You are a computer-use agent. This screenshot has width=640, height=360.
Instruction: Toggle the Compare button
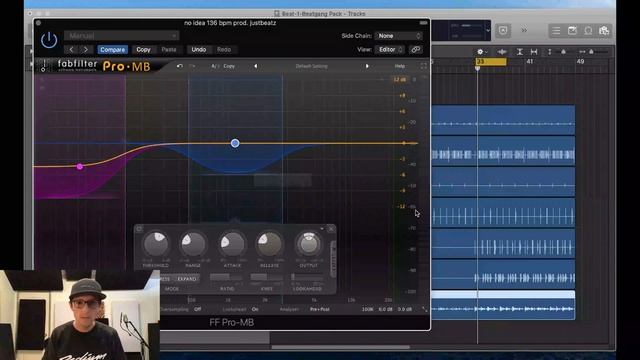pyautogui.click(x=113, y=50)
